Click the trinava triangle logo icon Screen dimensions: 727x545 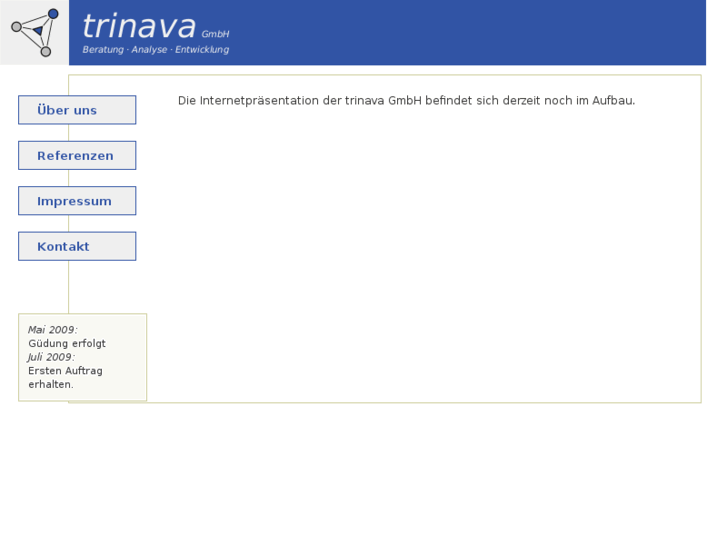(35, 32)
